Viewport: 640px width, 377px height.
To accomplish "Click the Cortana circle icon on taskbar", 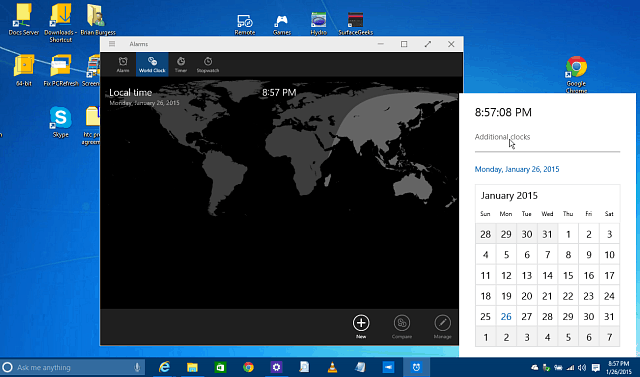I will coord(7,368).
